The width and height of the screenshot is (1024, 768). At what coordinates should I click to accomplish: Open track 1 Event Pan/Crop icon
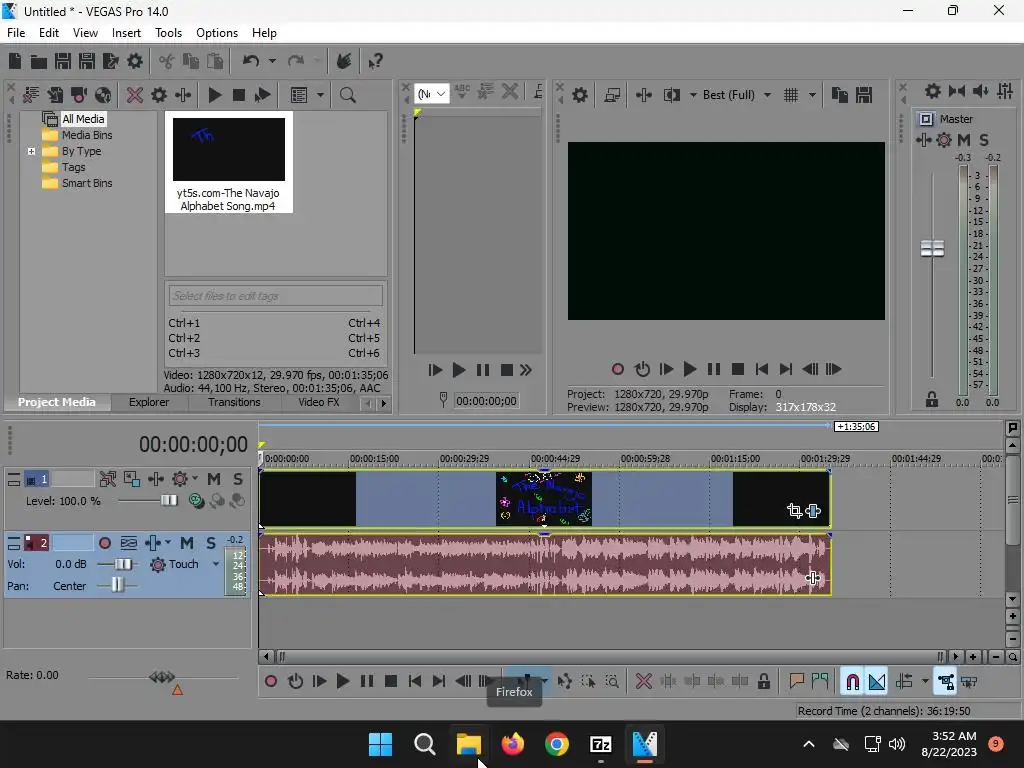[794, 511]
